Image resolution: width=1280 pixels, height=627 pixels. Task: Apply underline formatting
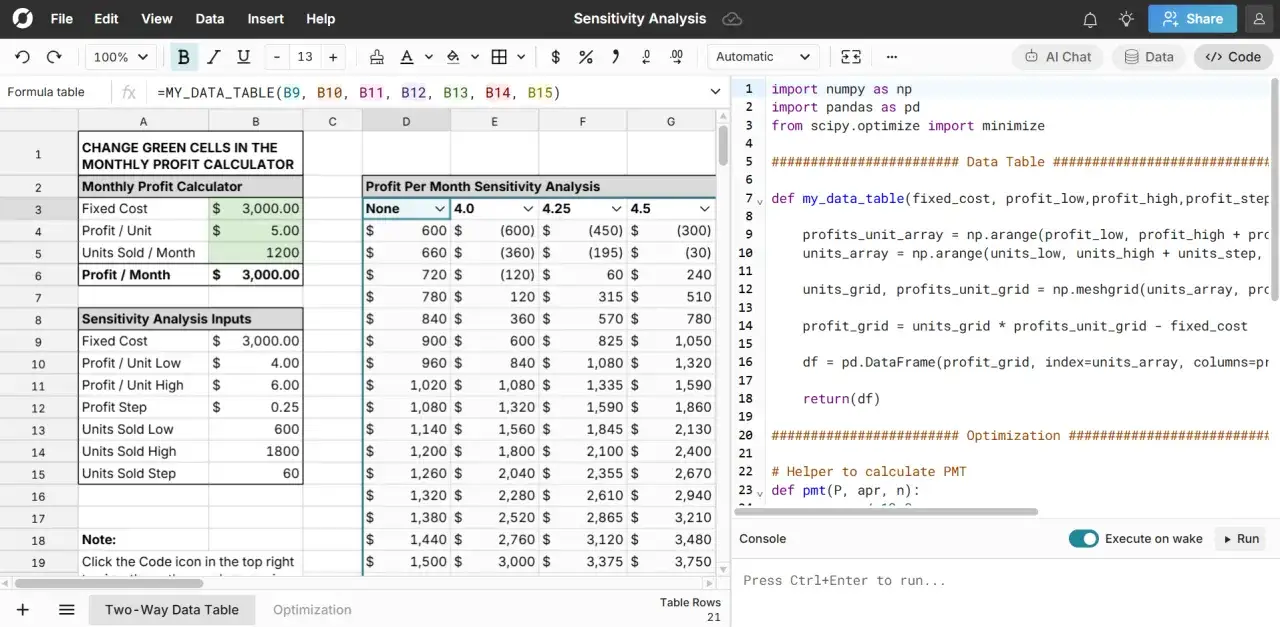click(x=243, y=57)
